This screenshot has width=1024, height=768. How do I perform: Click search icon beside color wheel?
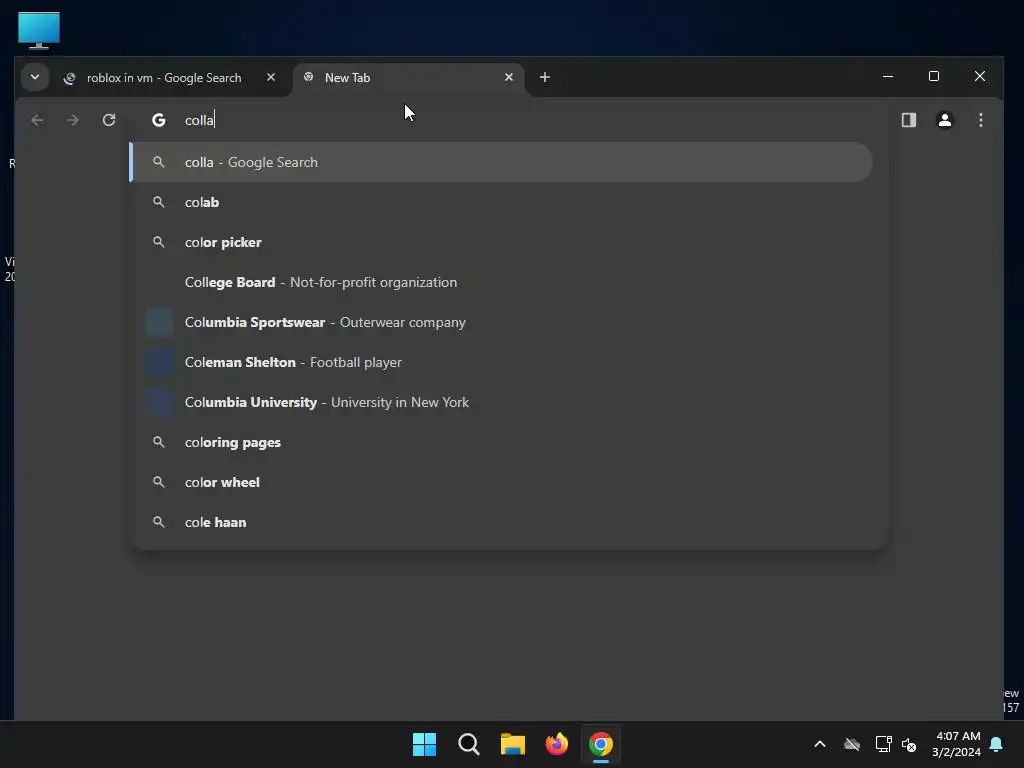159,482
